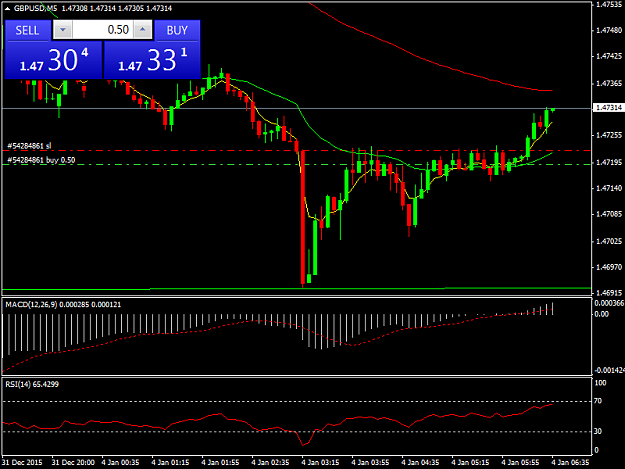This screenshot has height=469, width=625.
Task: Click the 1.47480 price scale label
Action: click(609, 31)
